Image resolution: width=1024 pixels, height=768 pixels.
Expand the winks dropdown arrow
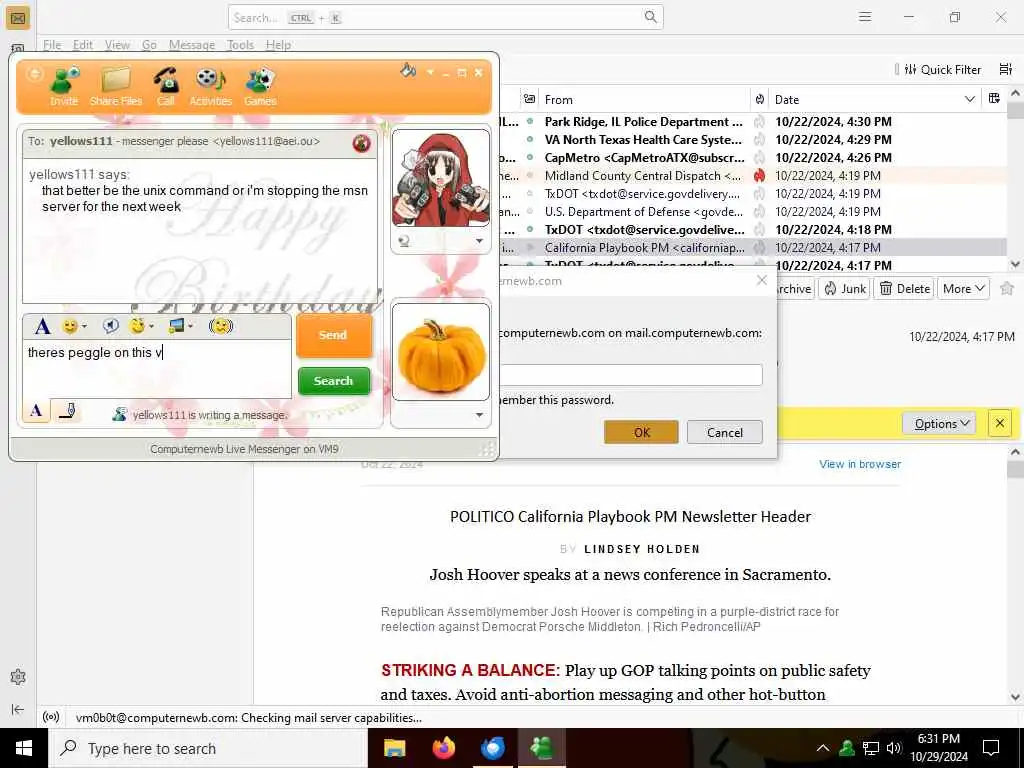pos(152,326)
